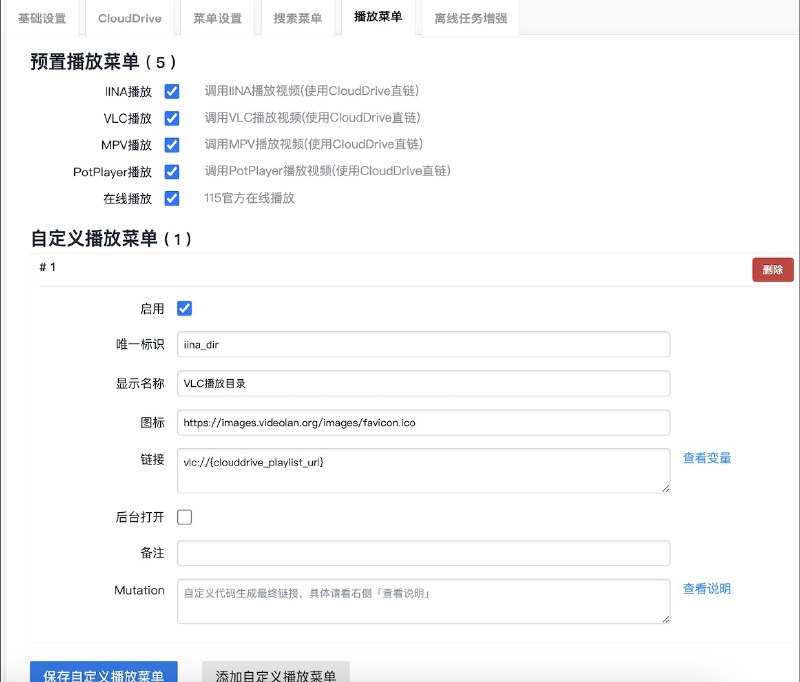Toggle the IINA播放 checkbox
This screenshot has height=682, width=800.
(x=173, y=89)
